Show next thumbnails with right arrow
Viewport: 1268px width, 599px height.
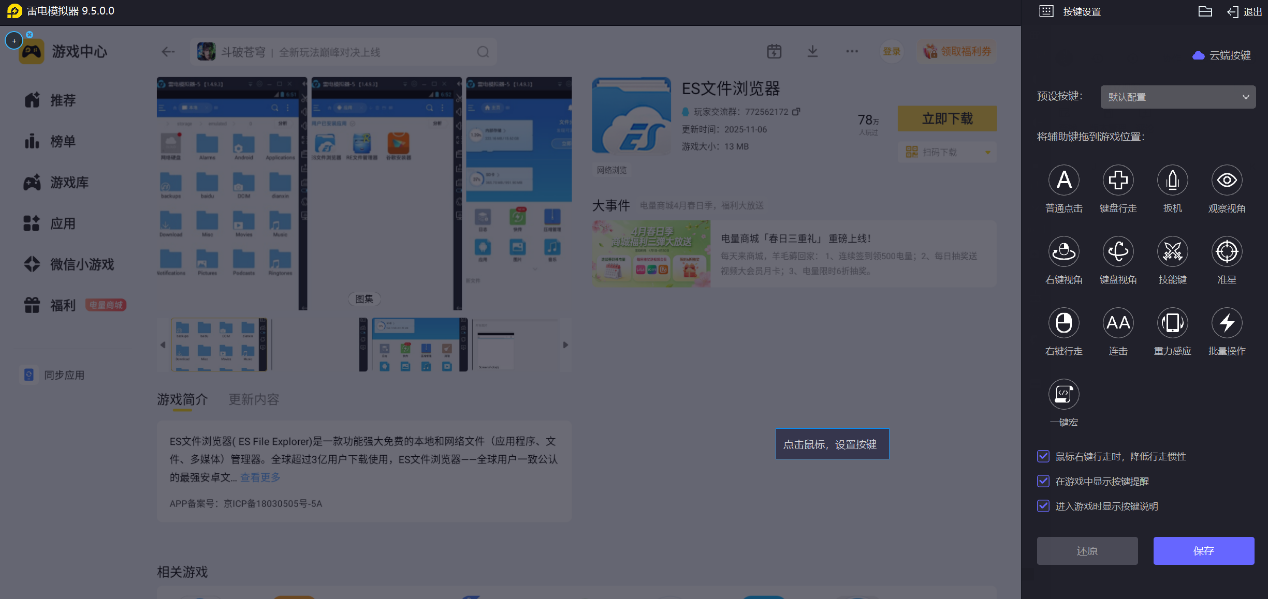point(566,345)
